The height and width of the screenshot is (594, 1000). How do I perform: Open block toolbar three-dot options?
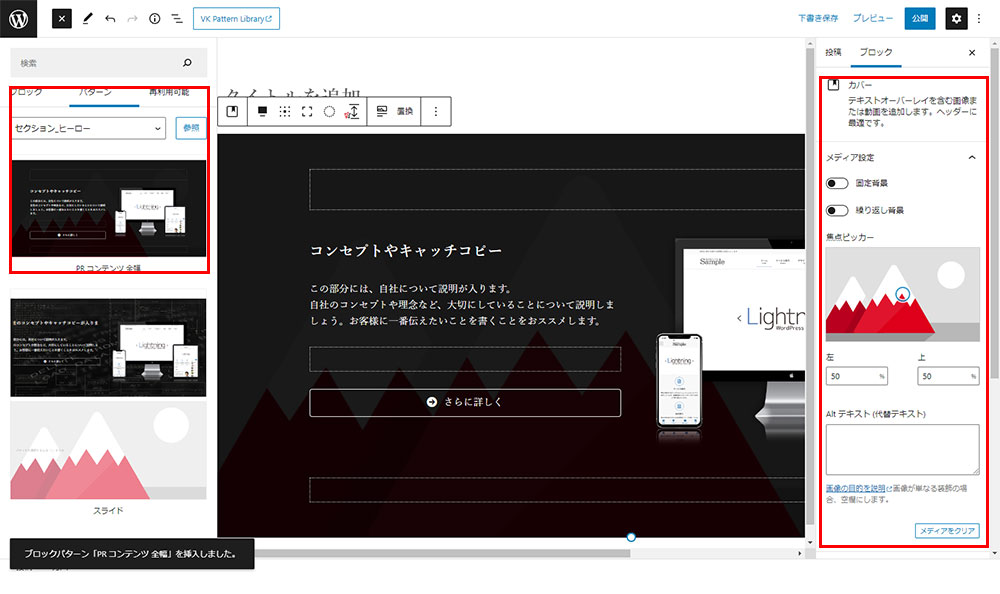pyautogui.click(x=435, y=112)
